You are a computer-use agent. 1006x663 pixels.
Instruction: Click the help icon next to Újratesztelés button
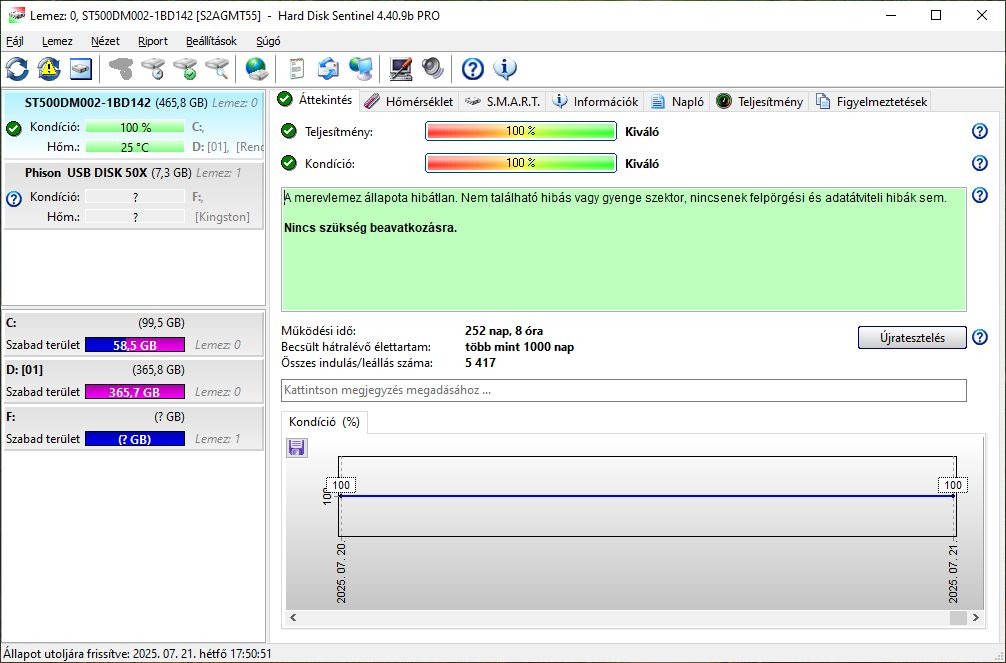(x=980, y=337)
